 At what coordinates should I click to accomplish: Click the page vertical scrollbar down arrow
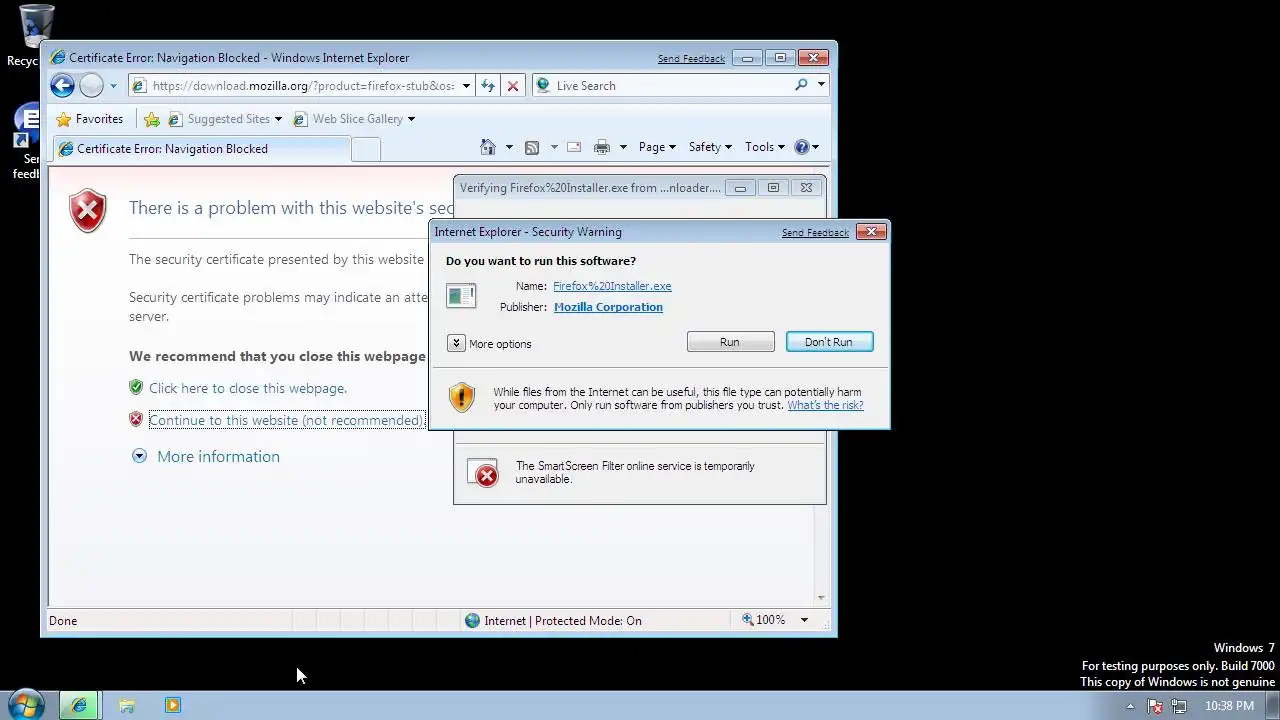coord(821,598)
